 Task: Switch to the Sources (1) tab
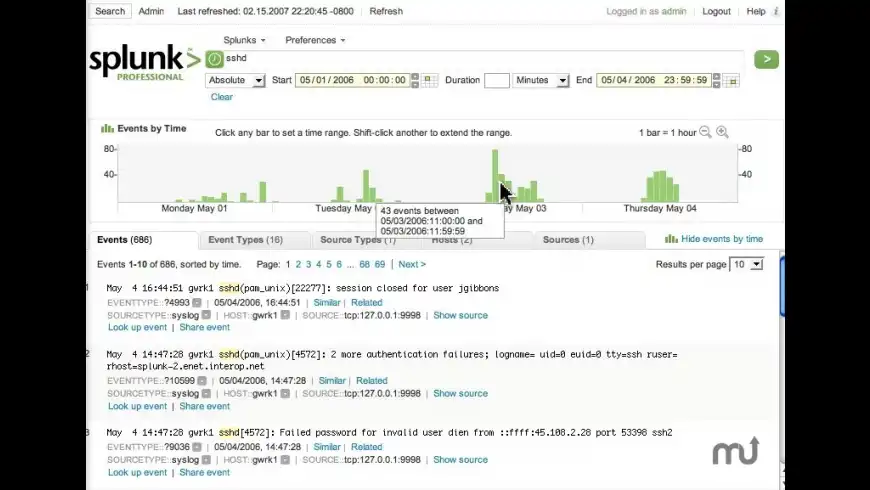[x=568, y=240]
